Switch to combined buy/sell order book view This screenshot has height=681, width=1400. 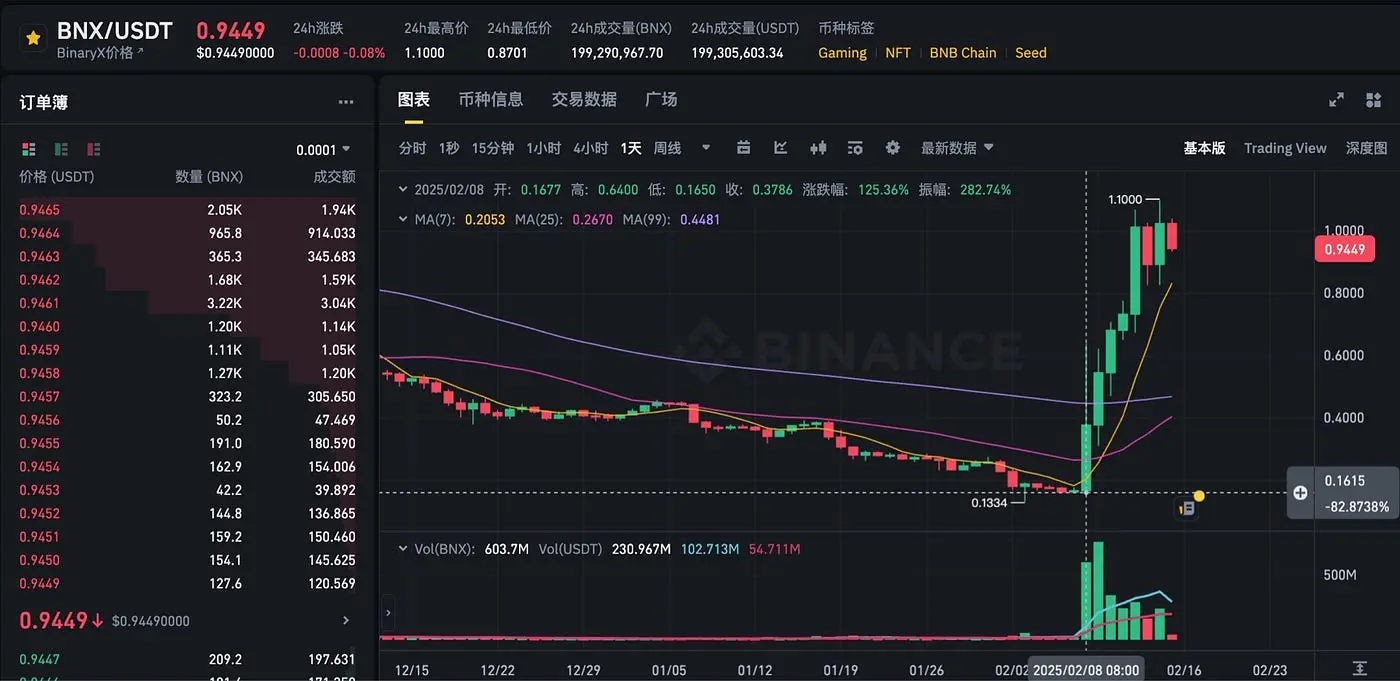pyautogui.click(x=28, y=149)
